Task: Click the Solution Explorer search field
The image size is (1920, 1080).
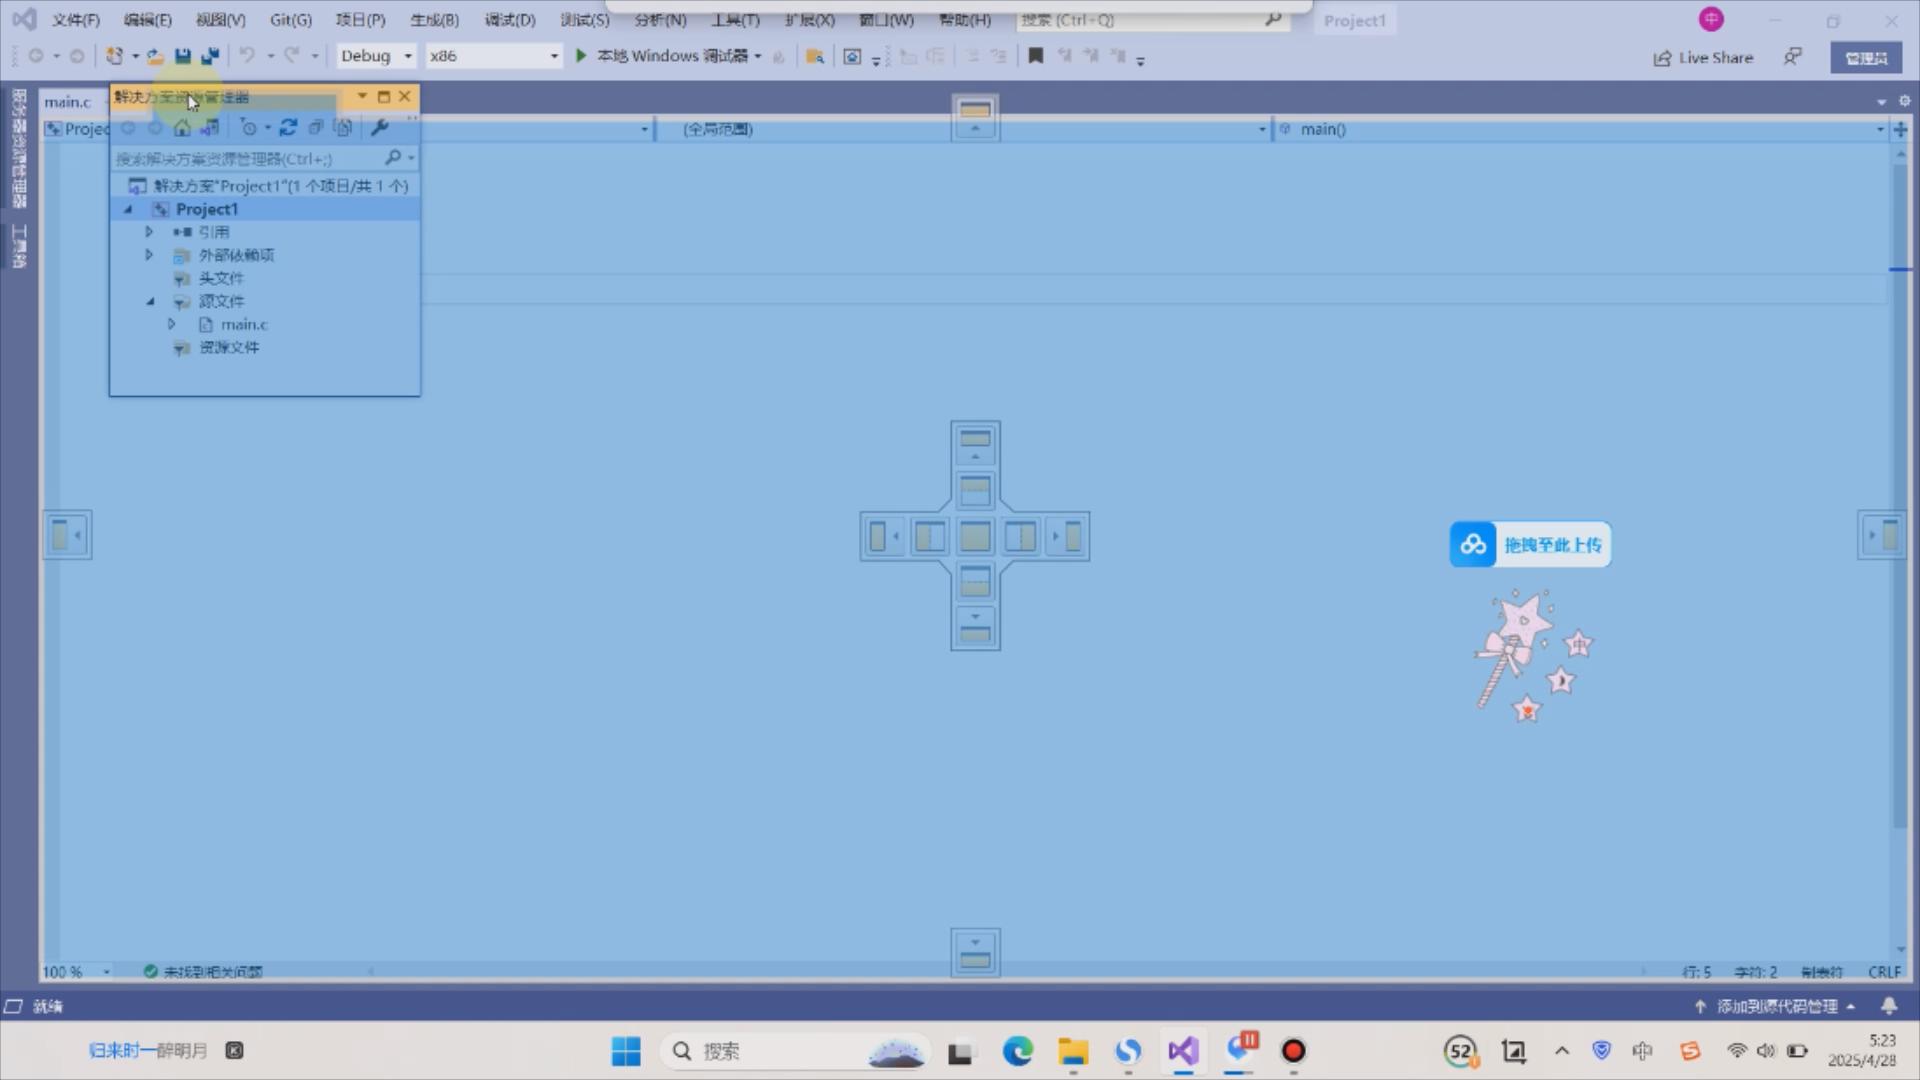Action: tap(247, 159)
